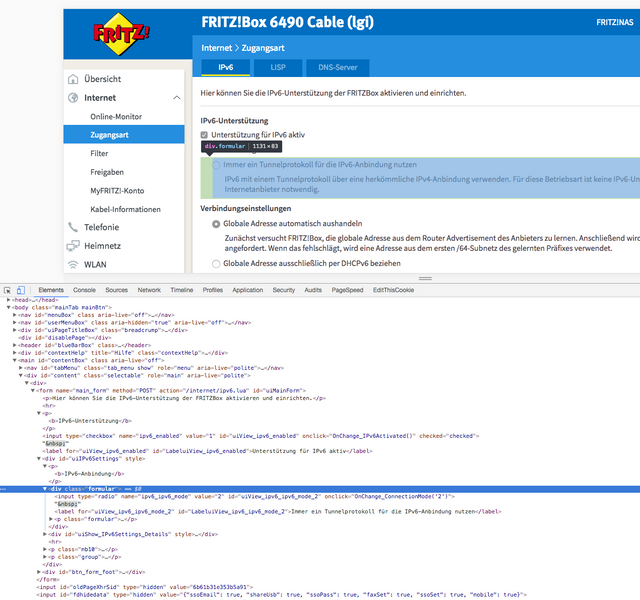Screen dimensions: 640x600
Task: Switch to DevTools Console tab
Action: coord(84,290)
